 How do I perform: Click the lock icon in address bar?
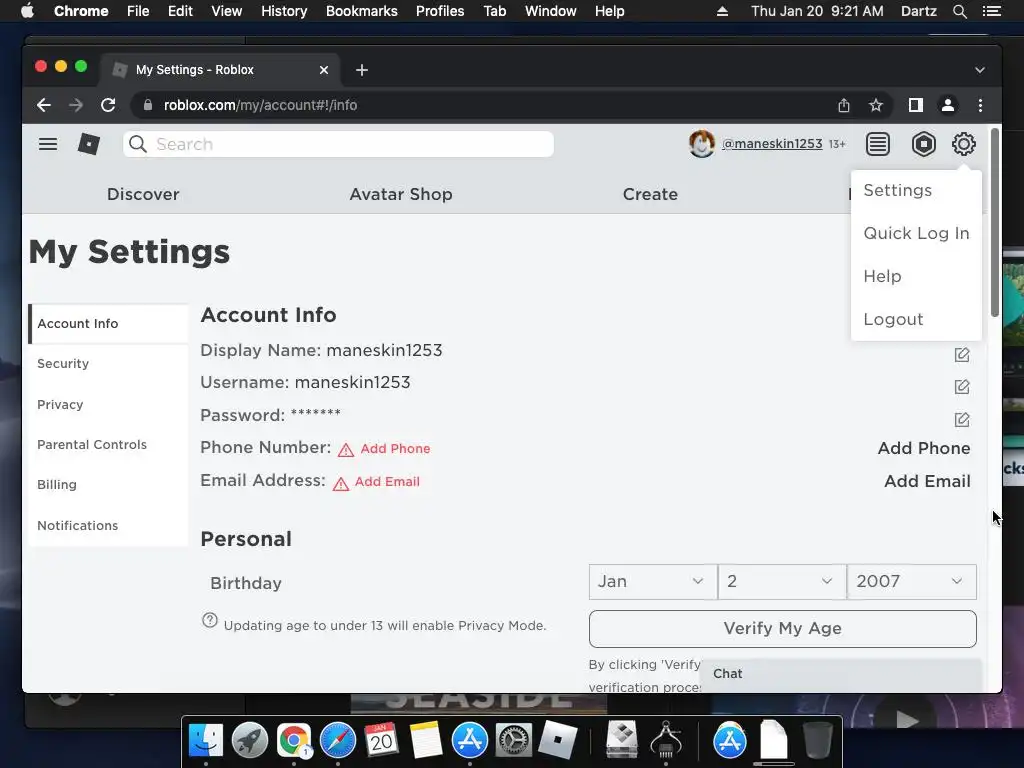[x=148, y=105]
